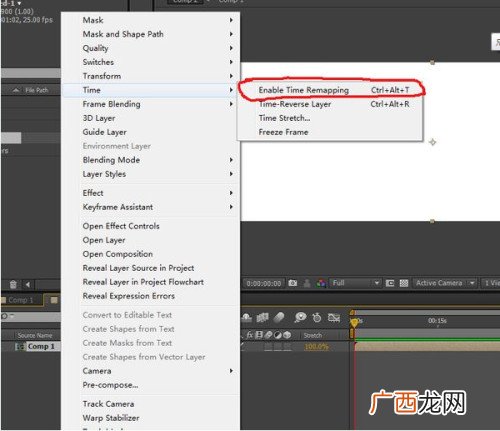Click the 3D Layer cube column icon

(287, 335)
